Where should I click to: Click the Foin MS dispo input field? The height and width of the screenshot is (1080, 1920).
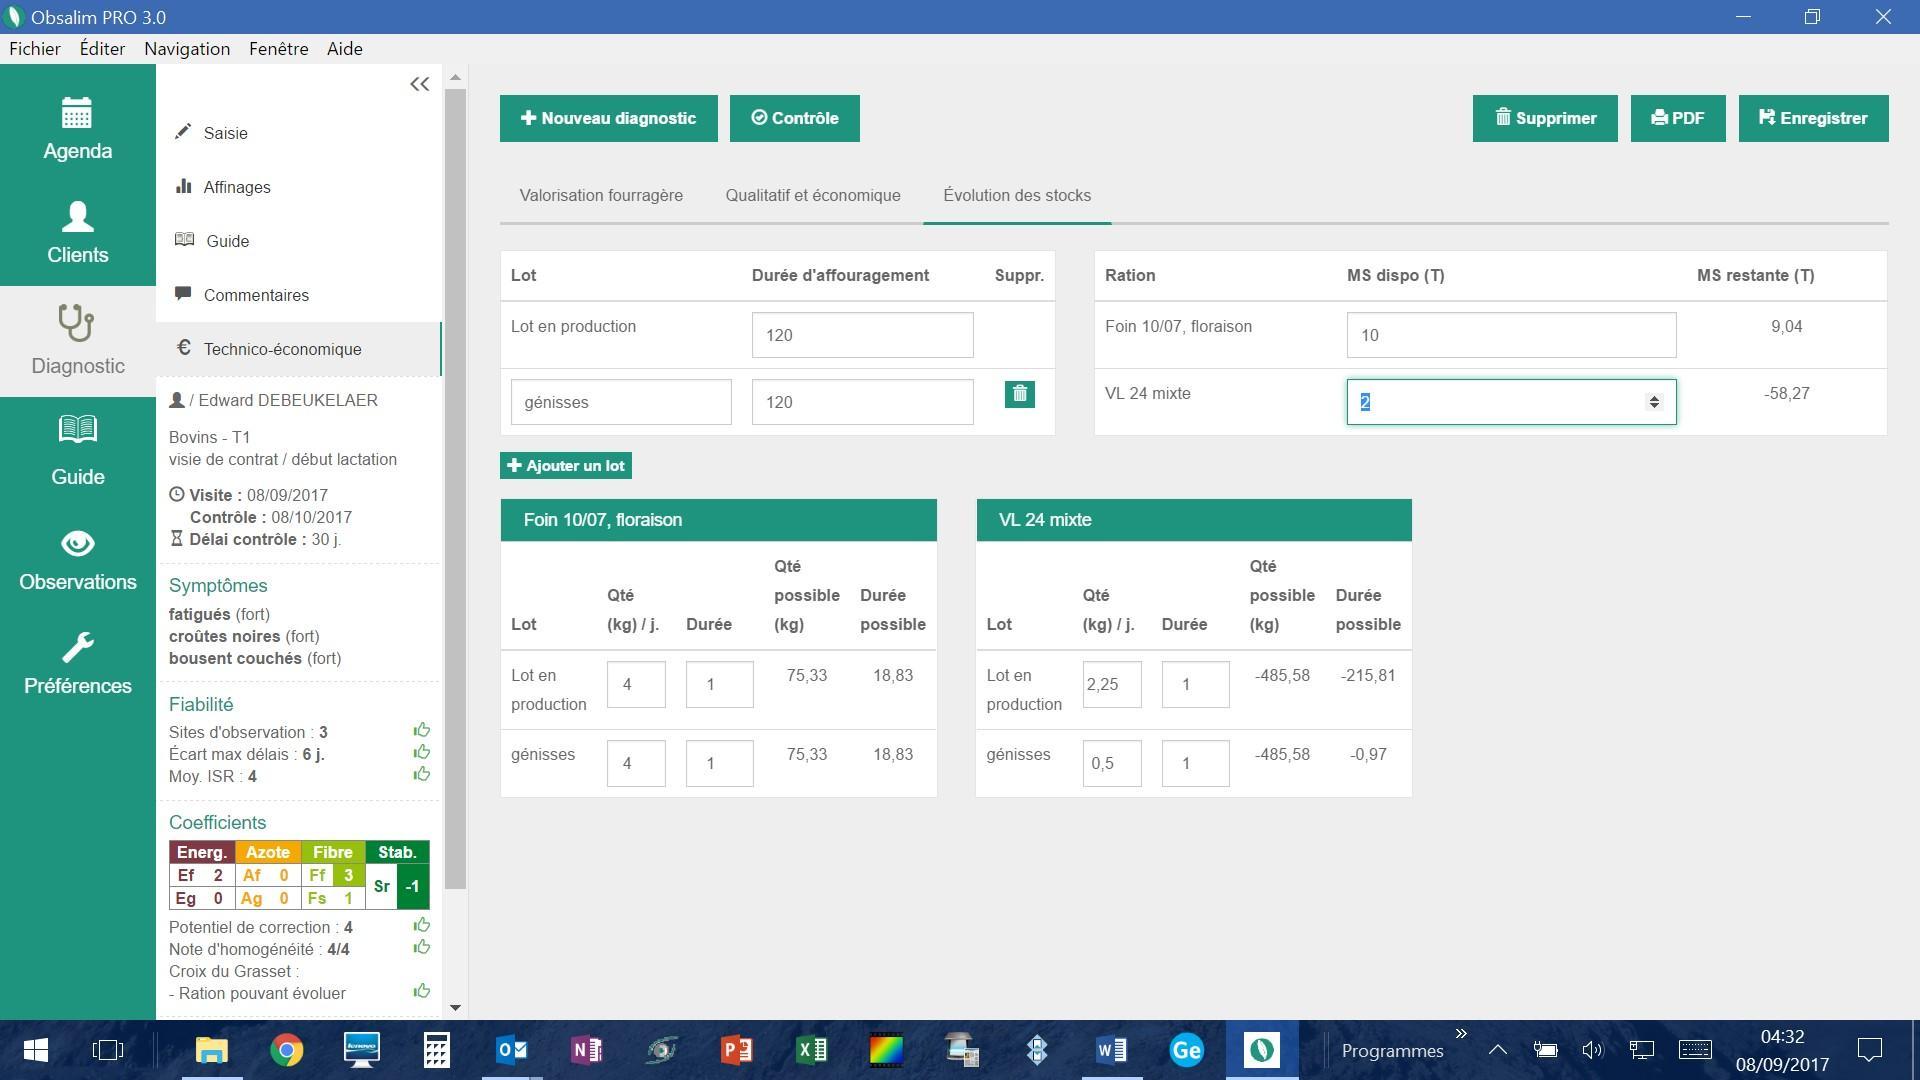[x=1510, y=335]
